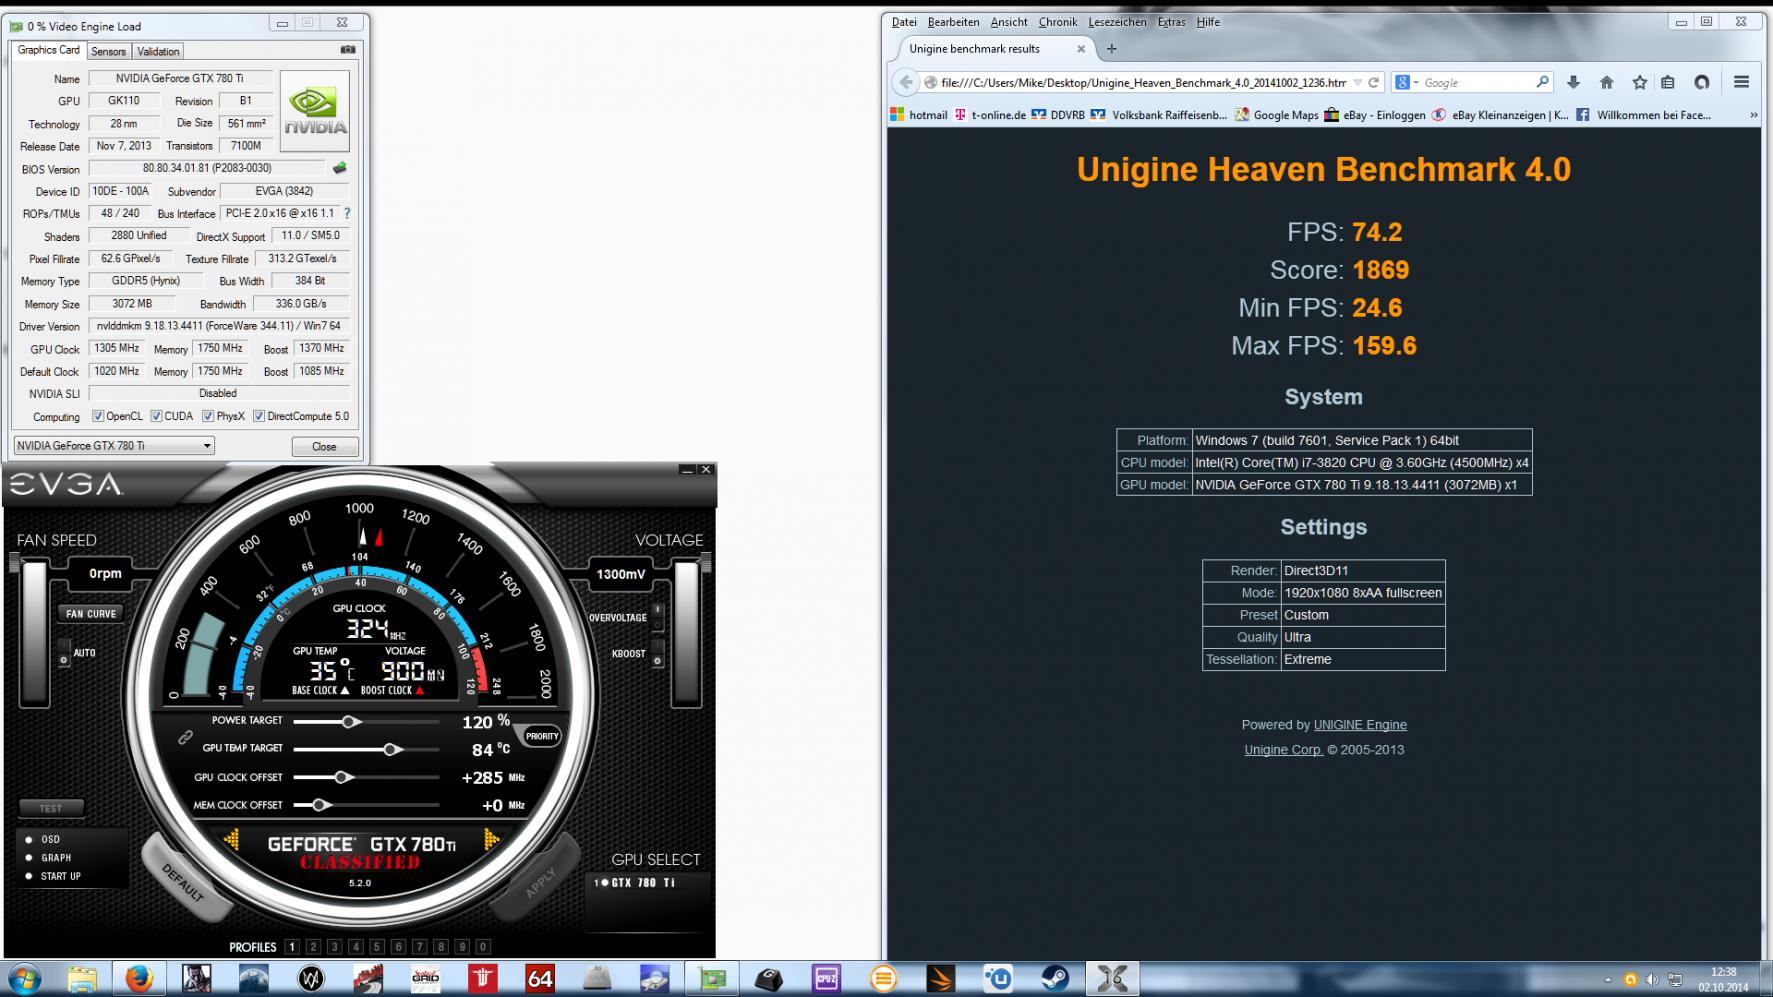Image resolution: width=1773 pixels, height=997 pixels.
Task: Click the GRID game taskbar icon
Action: pyautogui.click(x=425, y=979)
